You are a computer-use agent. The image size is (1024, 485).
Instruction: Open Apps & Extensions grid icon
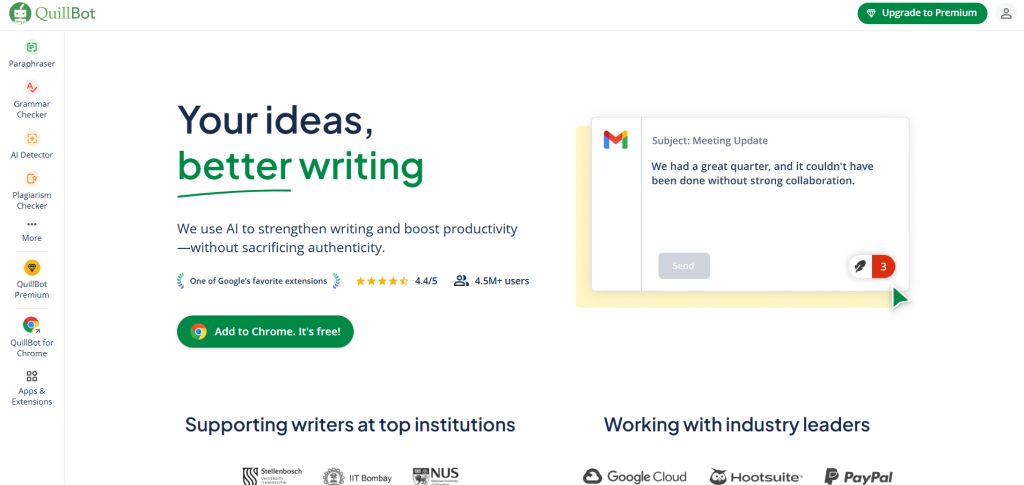coord(32,376)
